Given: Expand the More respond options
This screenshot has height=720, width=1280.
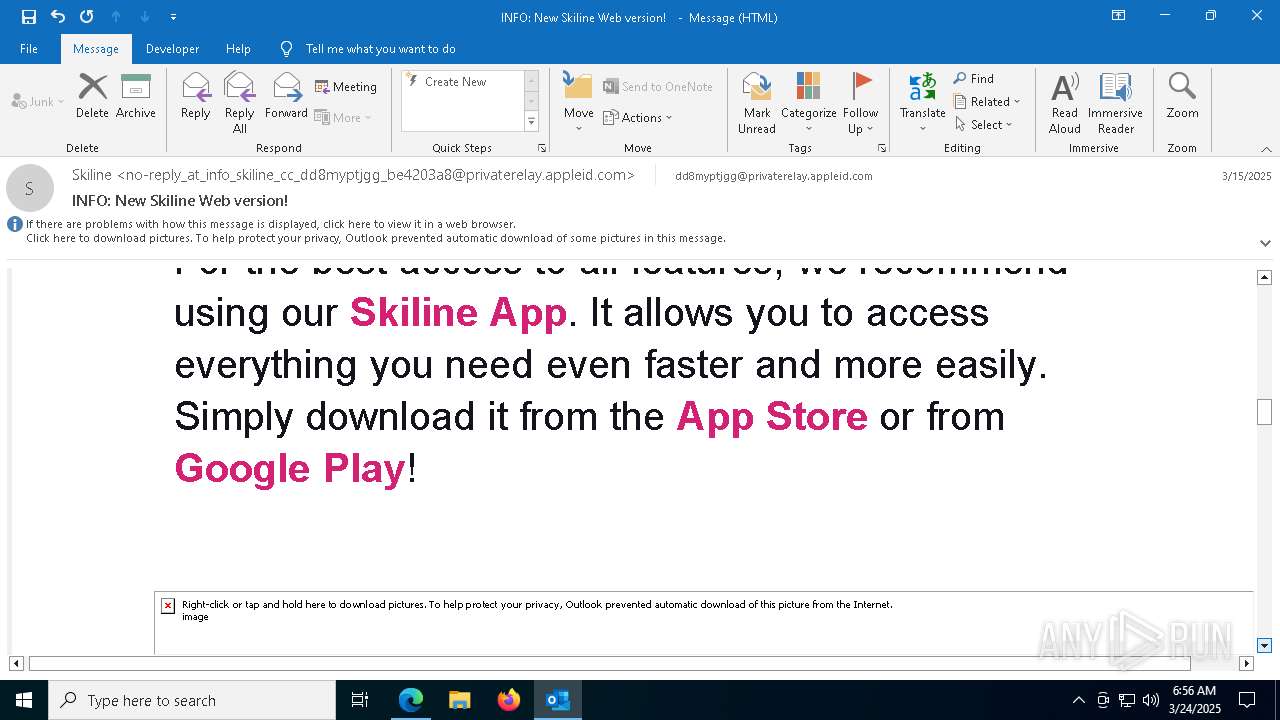Looking at the screenshot, I should pyautogui.click(x=343, y=117).
